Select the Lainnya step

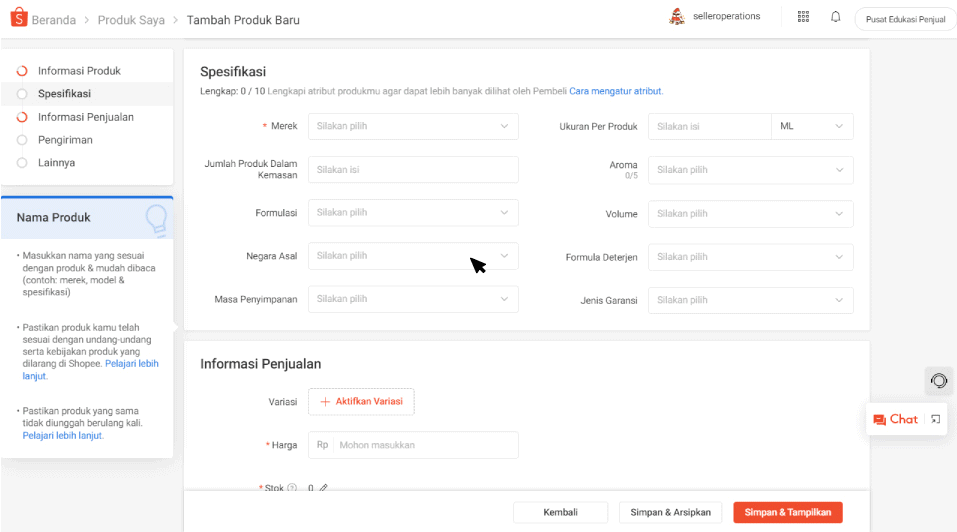pos(56,163)
